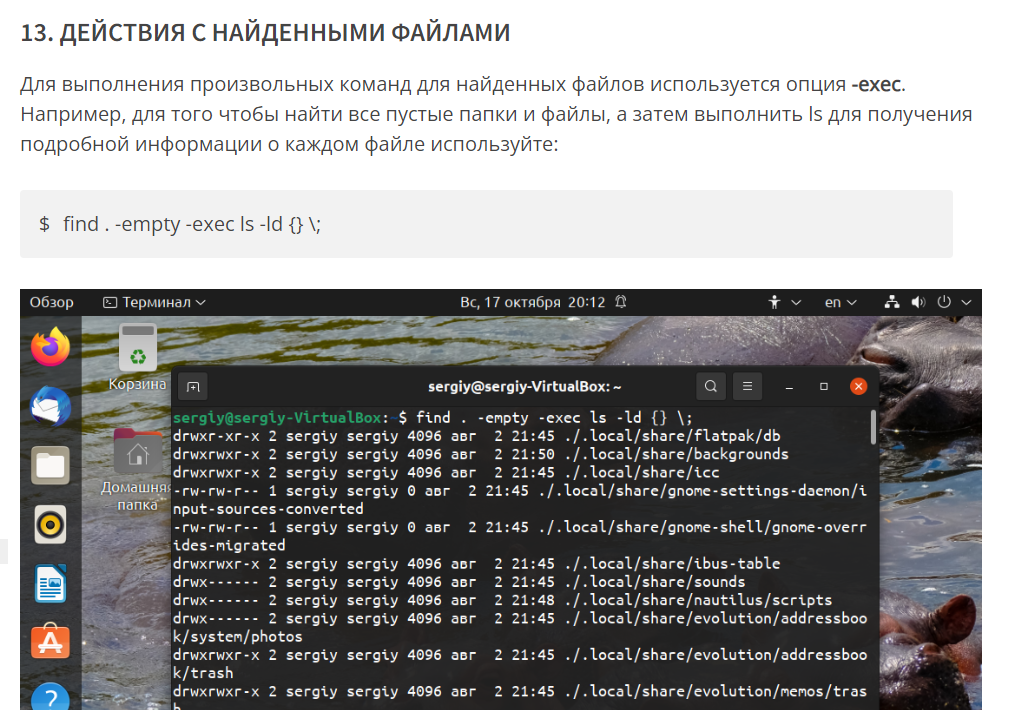This screenshot has height=710, width=1009.
Task: Launch Thunderbird mail from the dock
Action: pos(50,406)
